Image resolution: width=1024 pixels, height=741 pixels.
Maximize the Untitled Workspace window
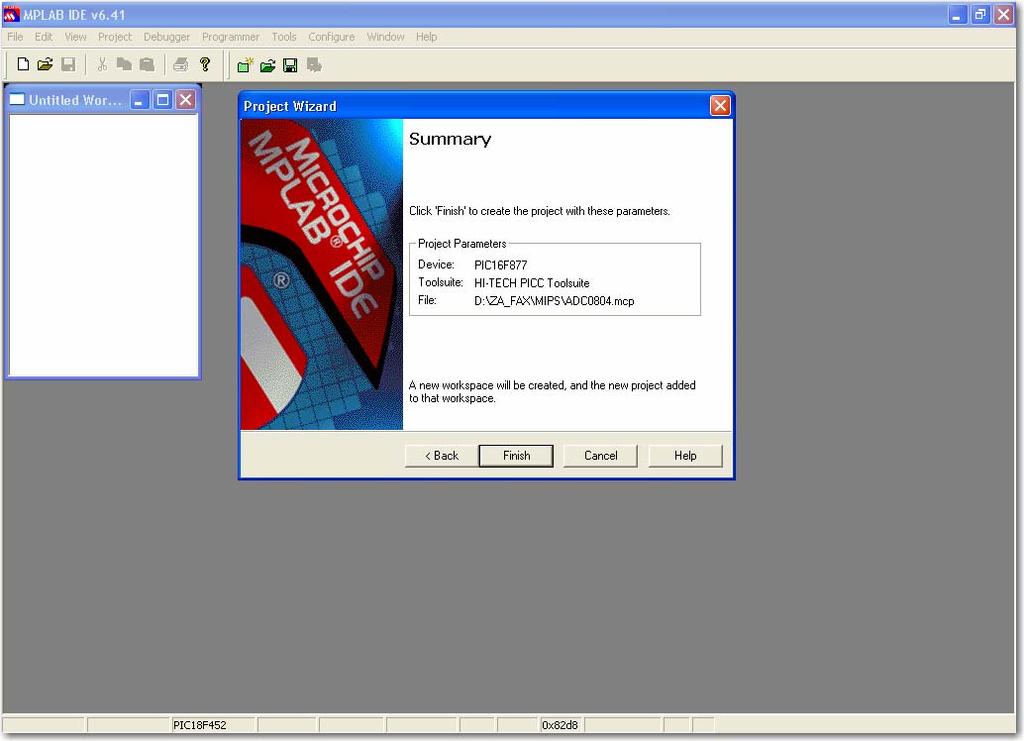(163, 100)
